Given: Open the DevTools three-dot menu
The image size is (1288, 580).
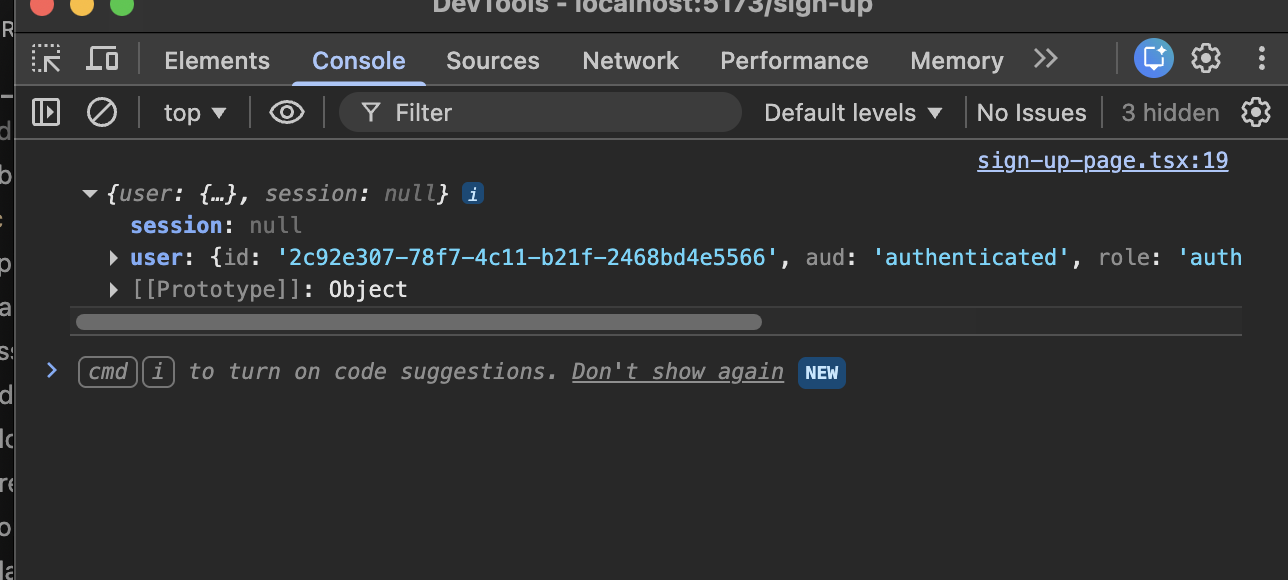Looking at the screenshot, I should pyautogui.click(x=1261, y=58).
